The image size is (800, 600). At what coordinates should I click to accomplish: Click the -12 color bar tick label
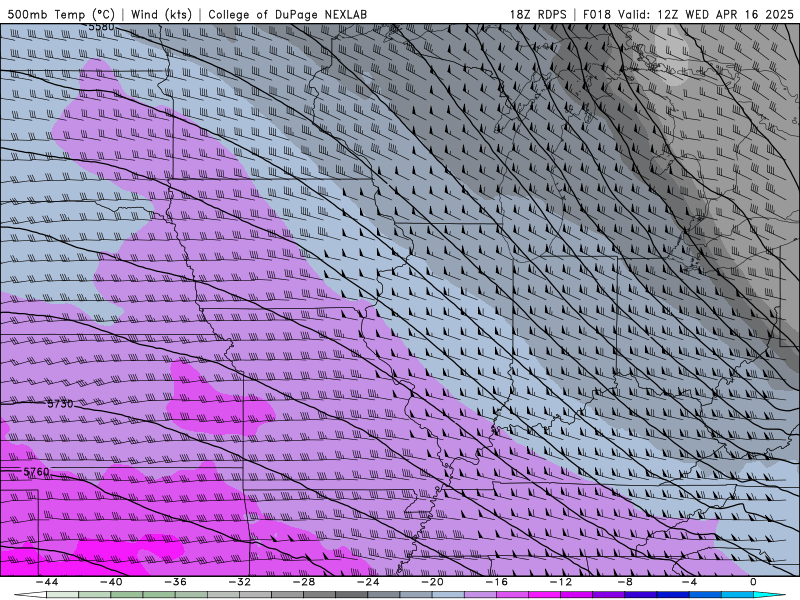pyautogui.click(x=561, y=582)
